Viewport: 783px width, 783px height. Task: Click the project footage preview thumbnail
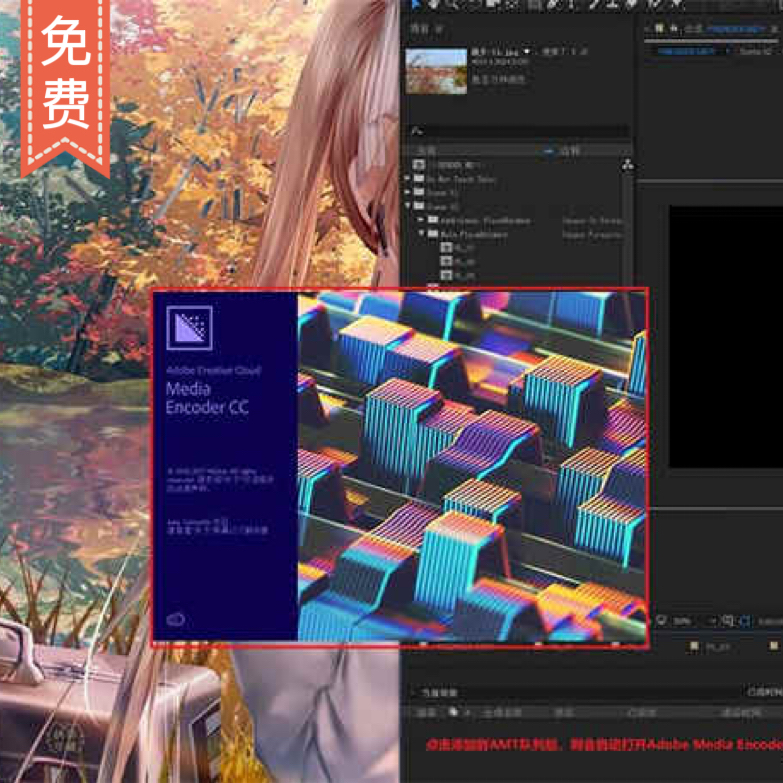coord(436,71)
